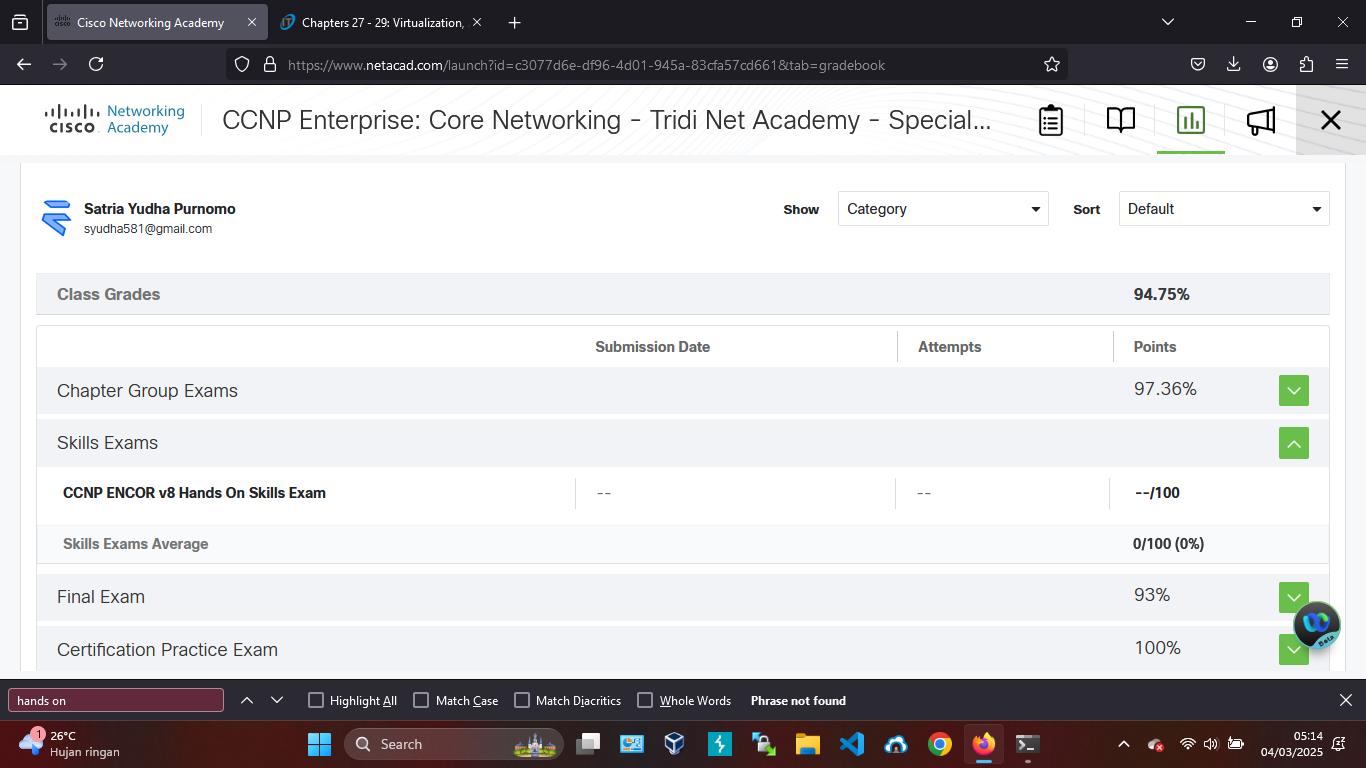Click the taskbar Search box

[x=454, y=744]
